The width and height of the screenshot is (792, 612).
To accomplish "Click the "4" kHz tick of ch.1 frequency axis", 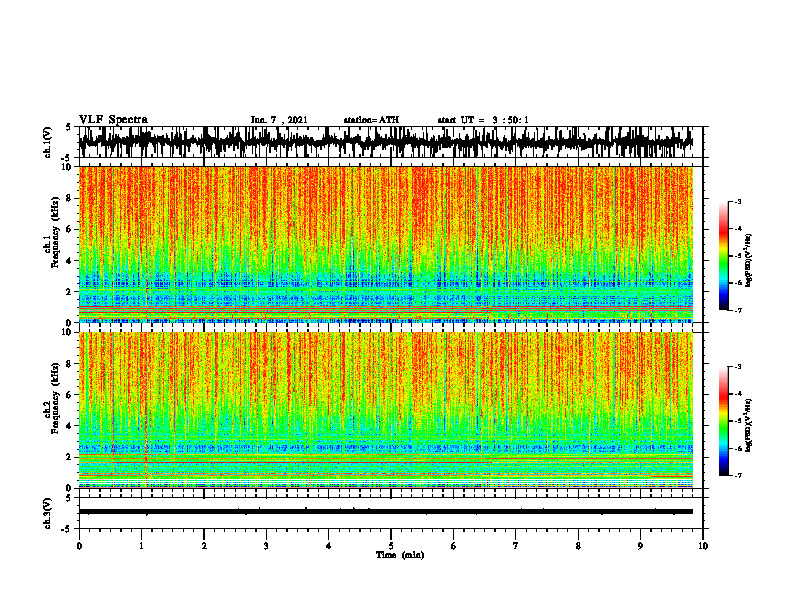I will pos(70,261).
